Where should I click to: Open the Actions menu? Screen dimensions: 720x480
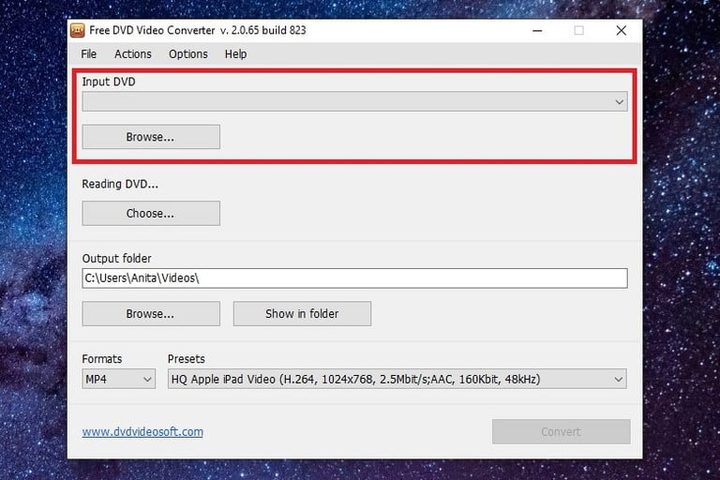pos(133,54)
